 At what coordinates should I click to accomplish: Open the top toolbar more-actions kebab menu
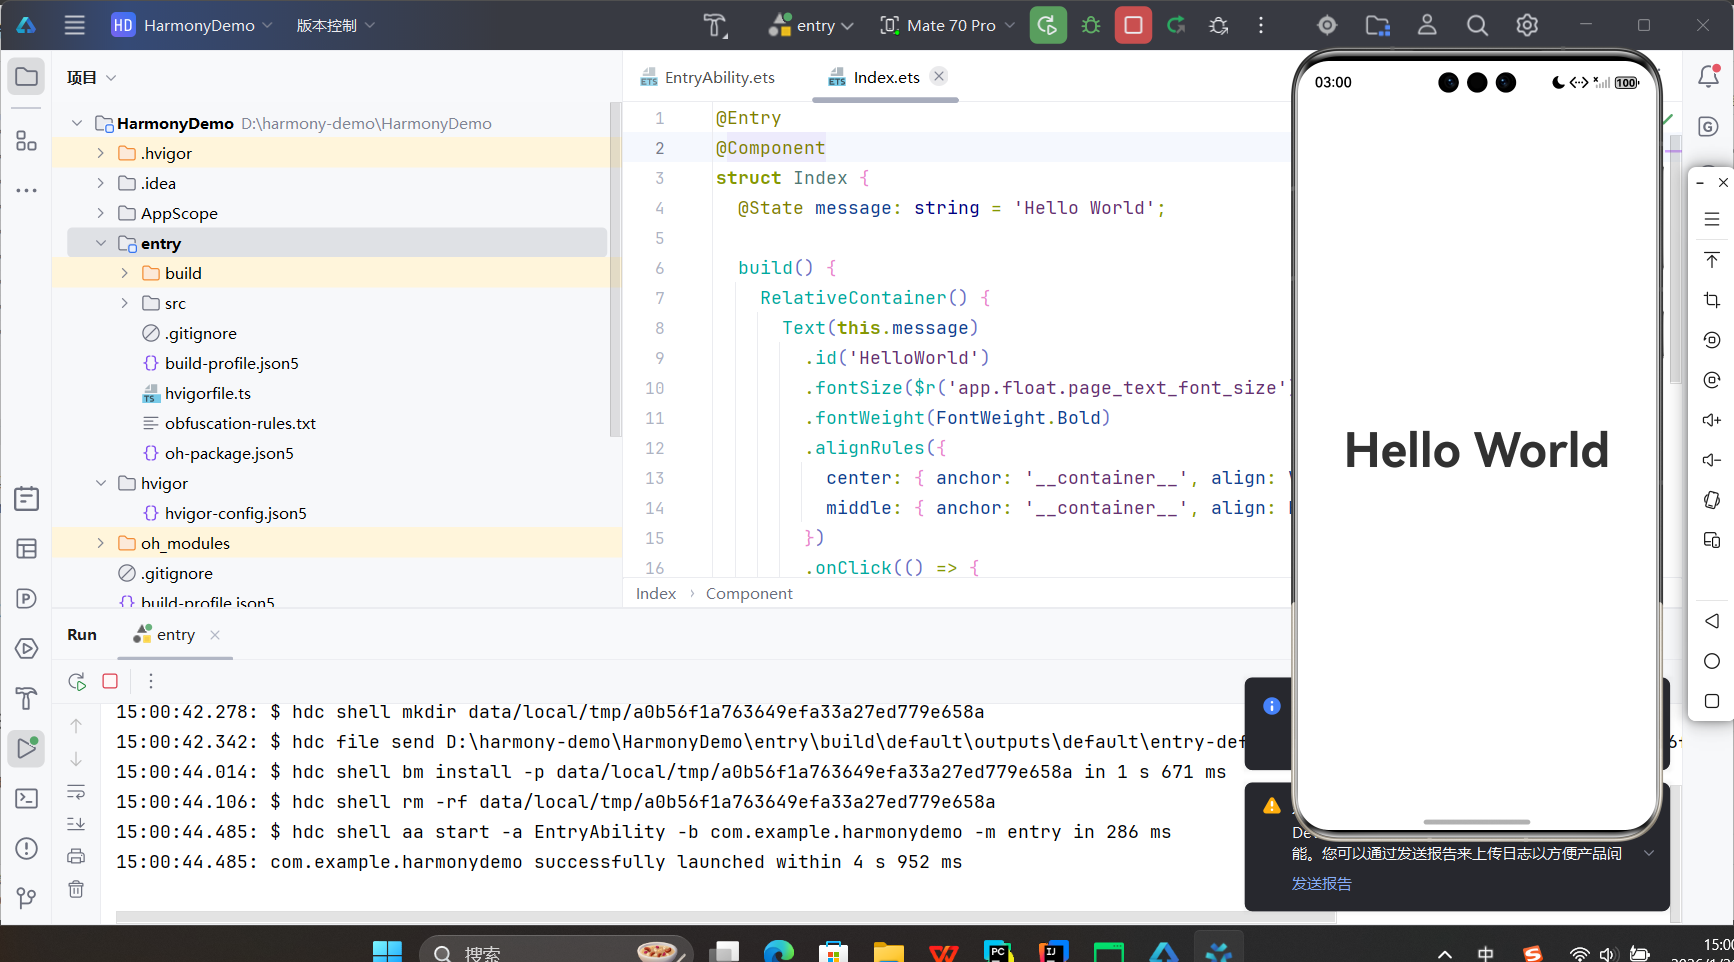1261,25
